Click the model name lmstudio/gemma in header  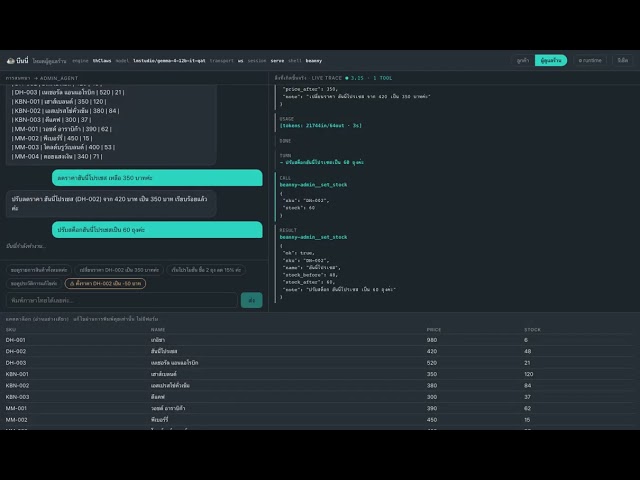click(x=169, y=61)
